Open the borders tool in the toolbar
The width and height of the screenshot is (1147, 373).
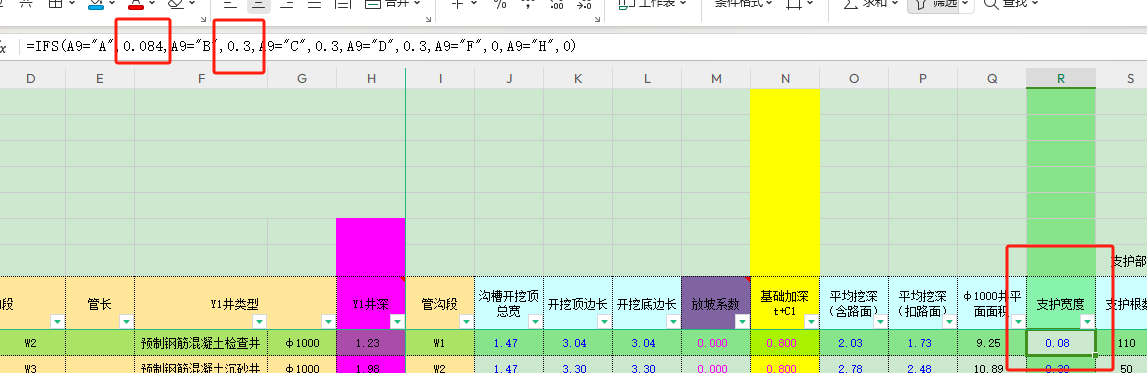pyautogui.click(x=55, y=4)
